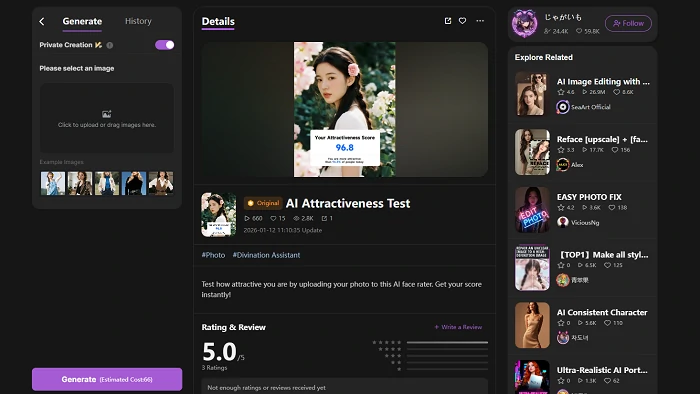Follow the creator with the Follow button
The image size is (700, 394).
(x=628, y=23)
